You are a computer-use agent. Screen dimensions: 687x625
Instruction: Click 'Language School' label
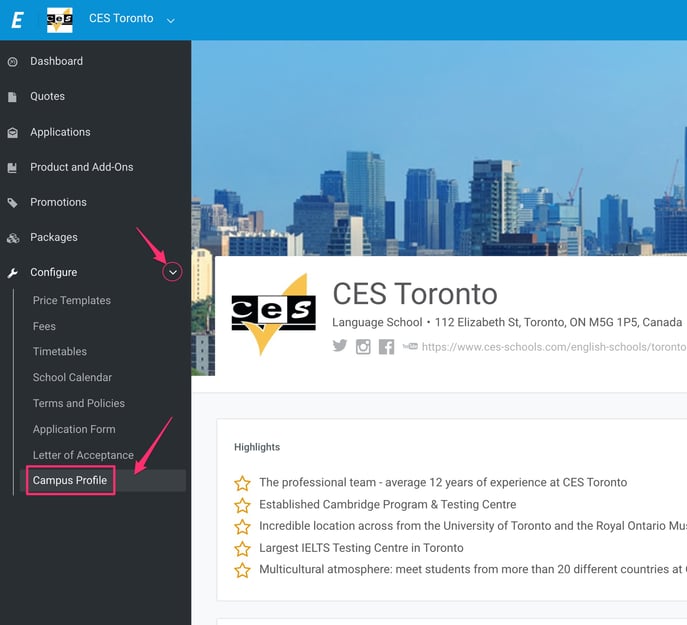(377, 322)
